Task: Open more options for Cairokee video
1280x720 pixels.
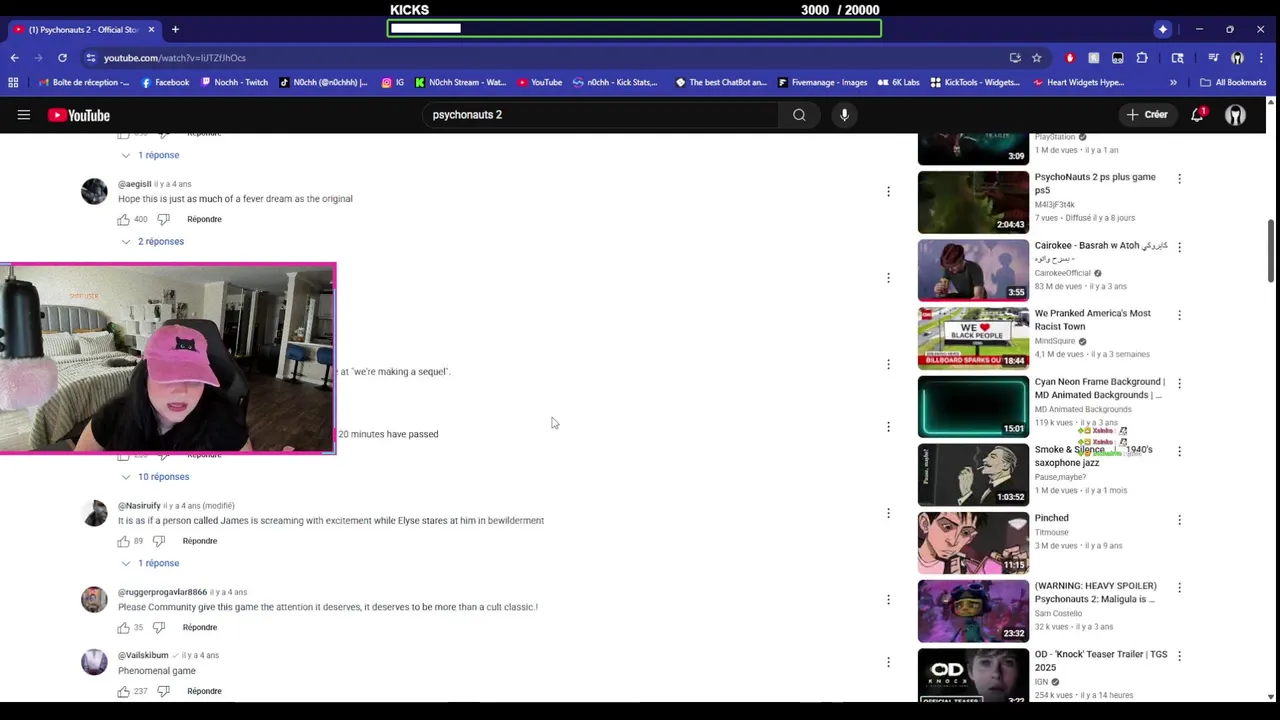Action: 1179,247
